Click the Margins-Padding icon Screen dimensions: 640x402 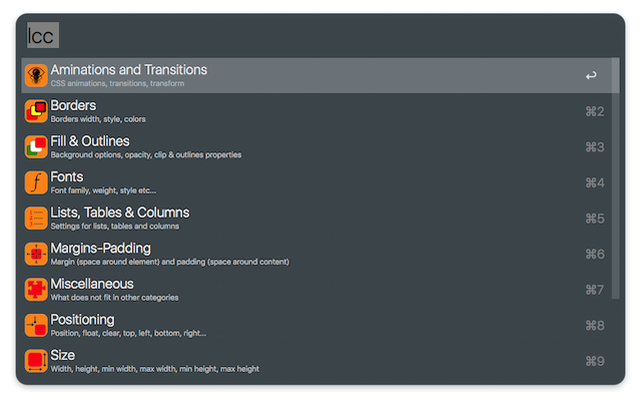click(x=36, y=254)
